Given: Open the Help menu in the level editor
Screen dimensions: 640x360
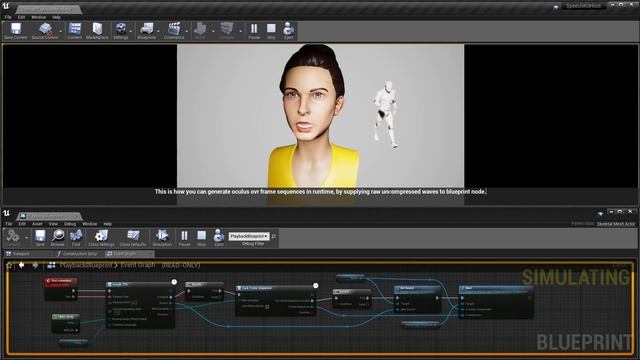Looking at the screenshot, I should tap(57, 17).
